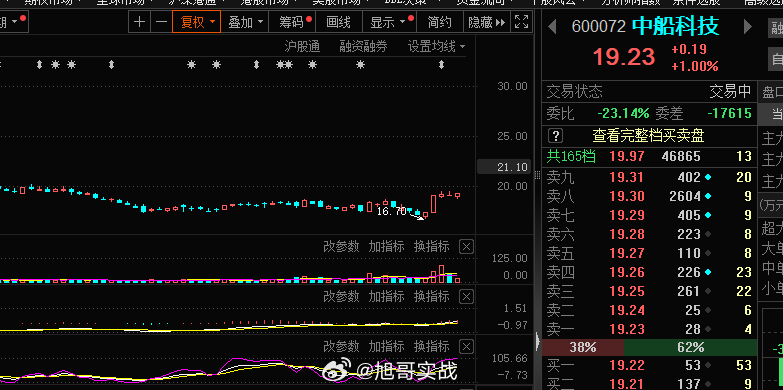
Task: Click the diamond icon in the 卖七 row
Action: tap(708, 215)
